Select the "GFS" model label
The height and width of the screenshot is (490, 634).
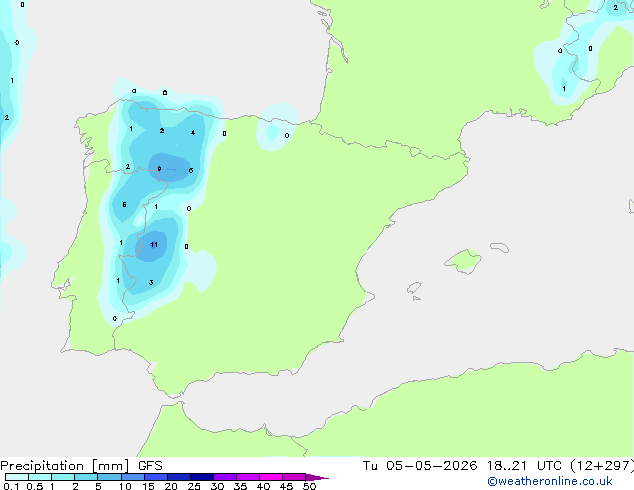tap(150, 466)
